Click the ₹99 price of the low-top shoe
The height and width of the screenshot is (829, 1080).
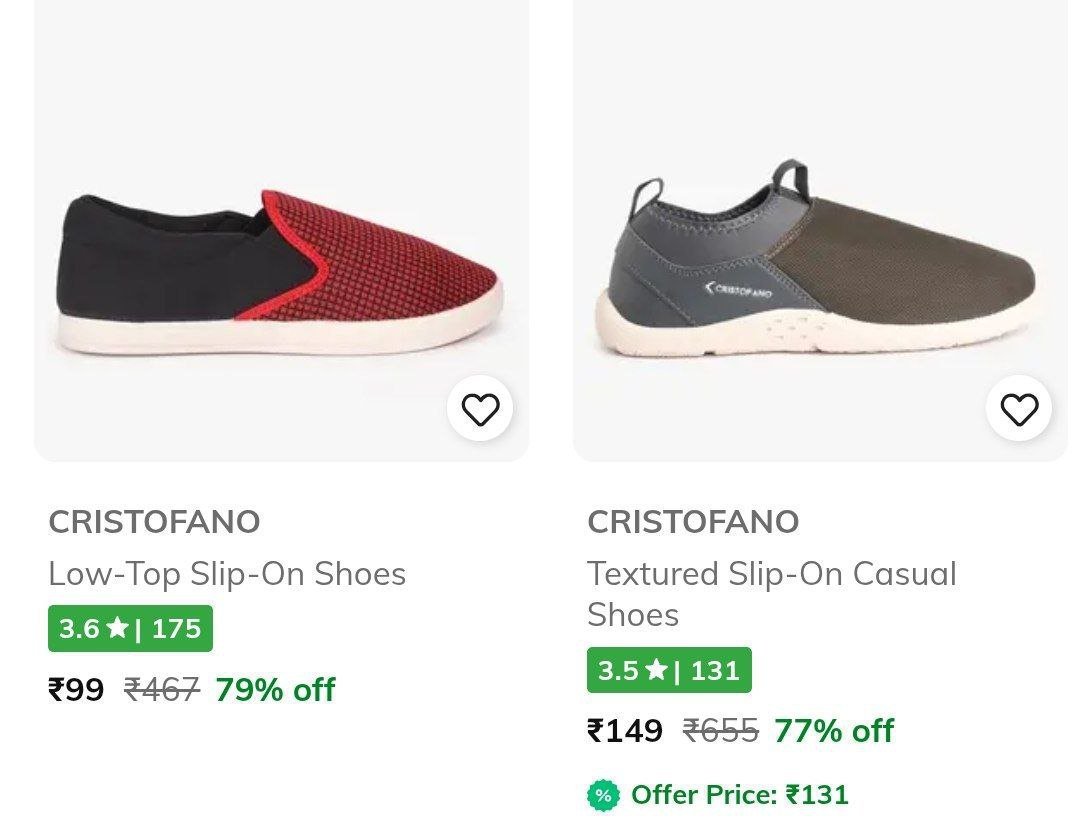(76, 689)
